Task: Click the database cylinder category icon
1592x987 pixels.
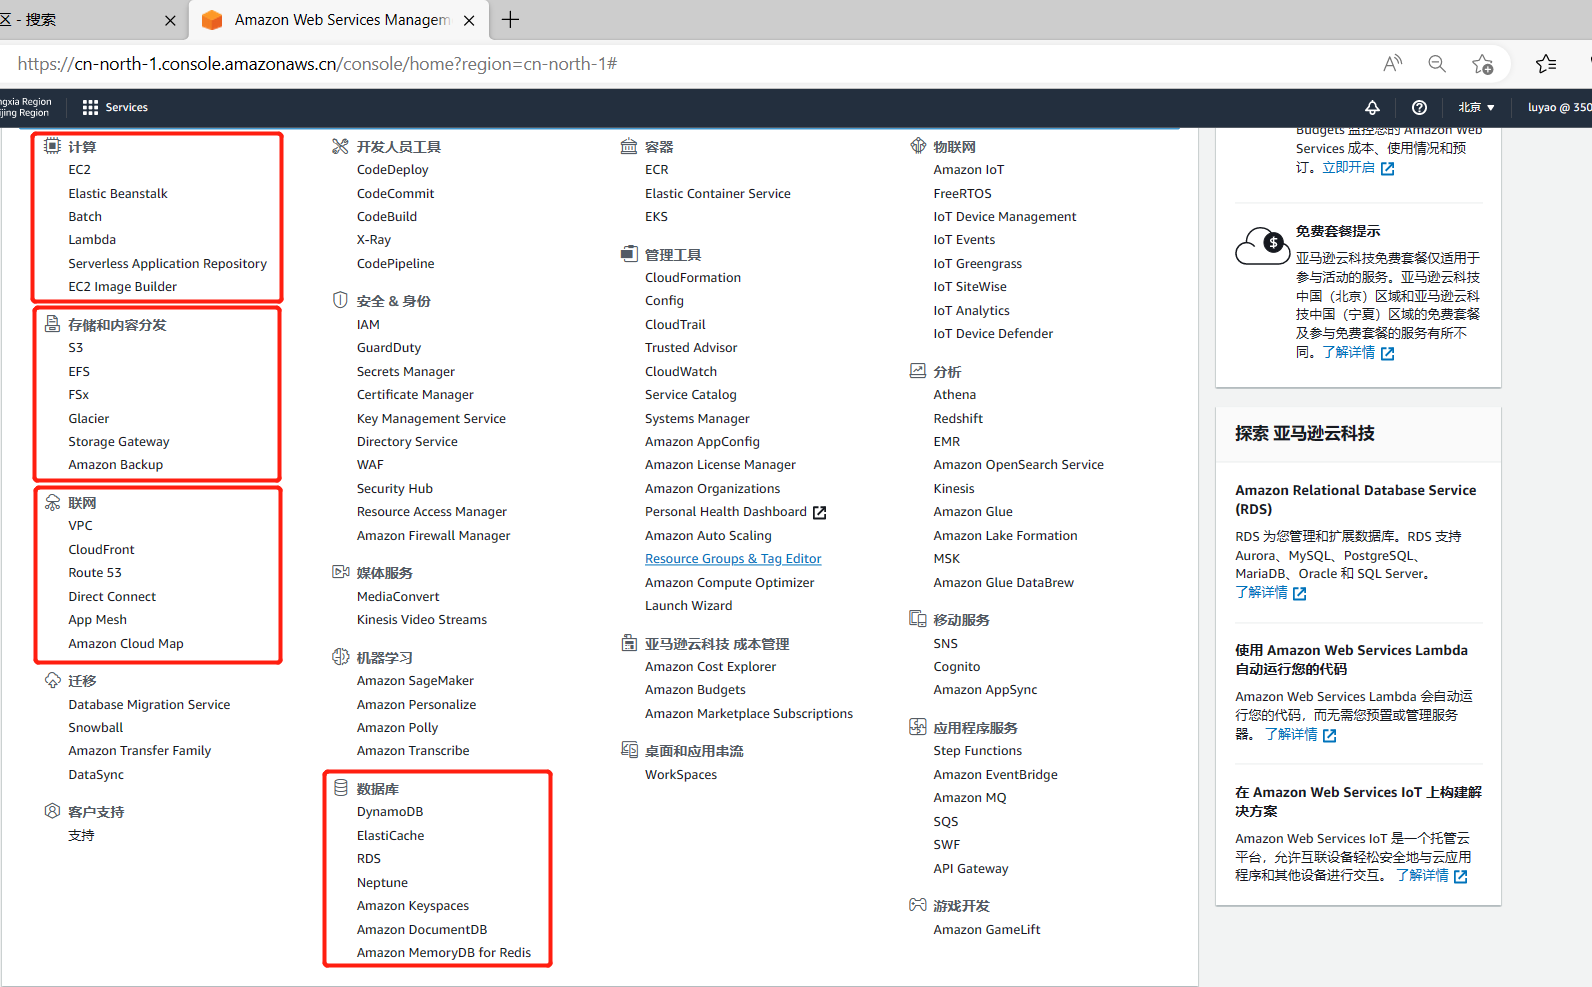Action: [340, 788]
